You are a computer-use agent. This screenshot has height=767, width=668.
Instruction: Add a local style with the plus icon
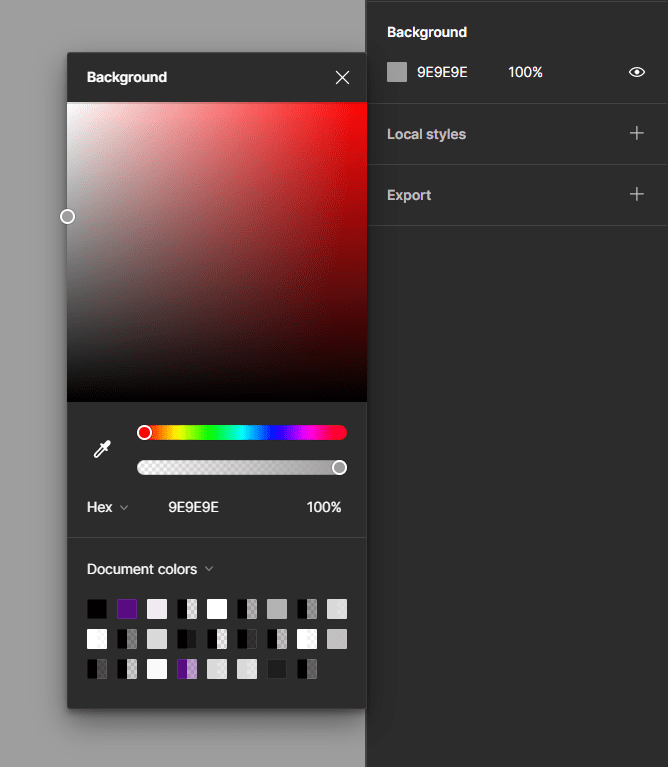pos(637,134)
